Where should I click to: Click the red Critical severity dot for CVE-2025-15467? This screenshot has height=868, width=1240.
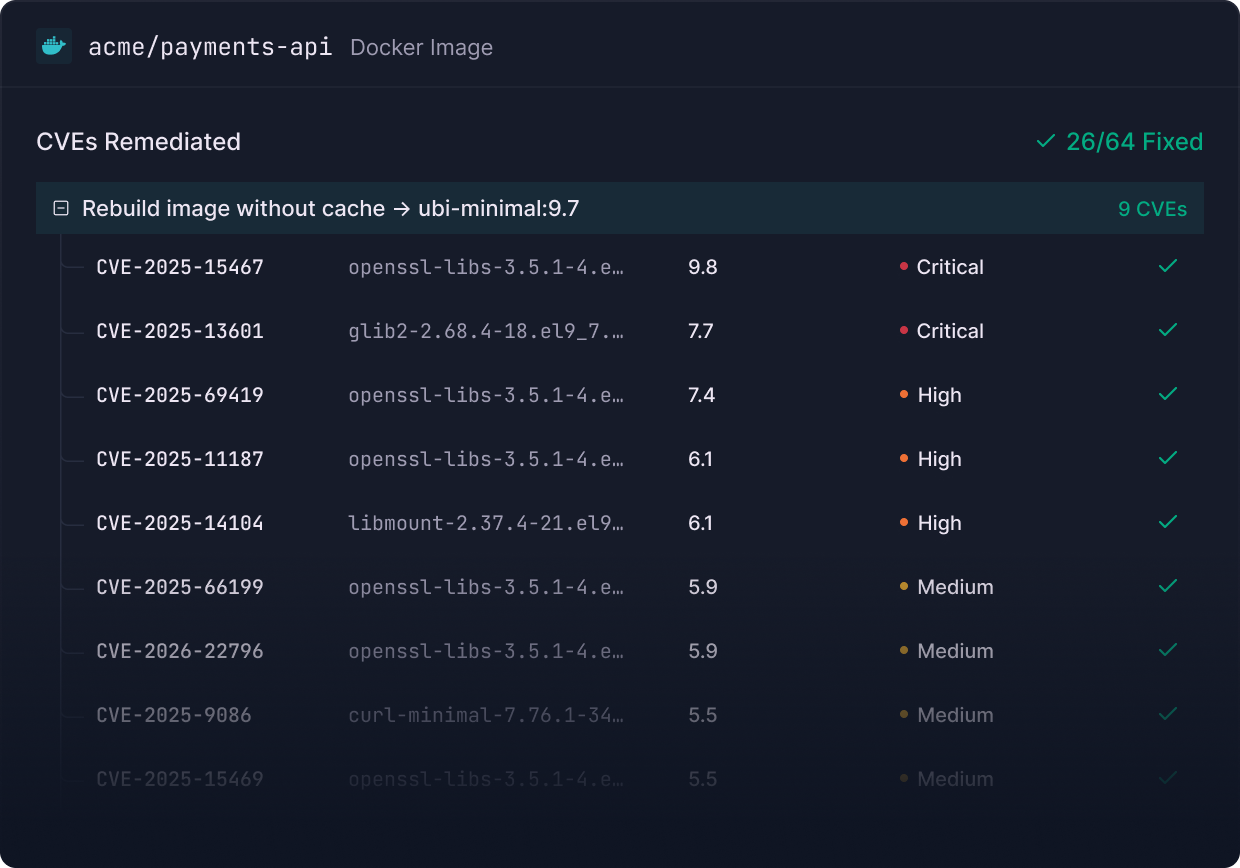[904, 267]
